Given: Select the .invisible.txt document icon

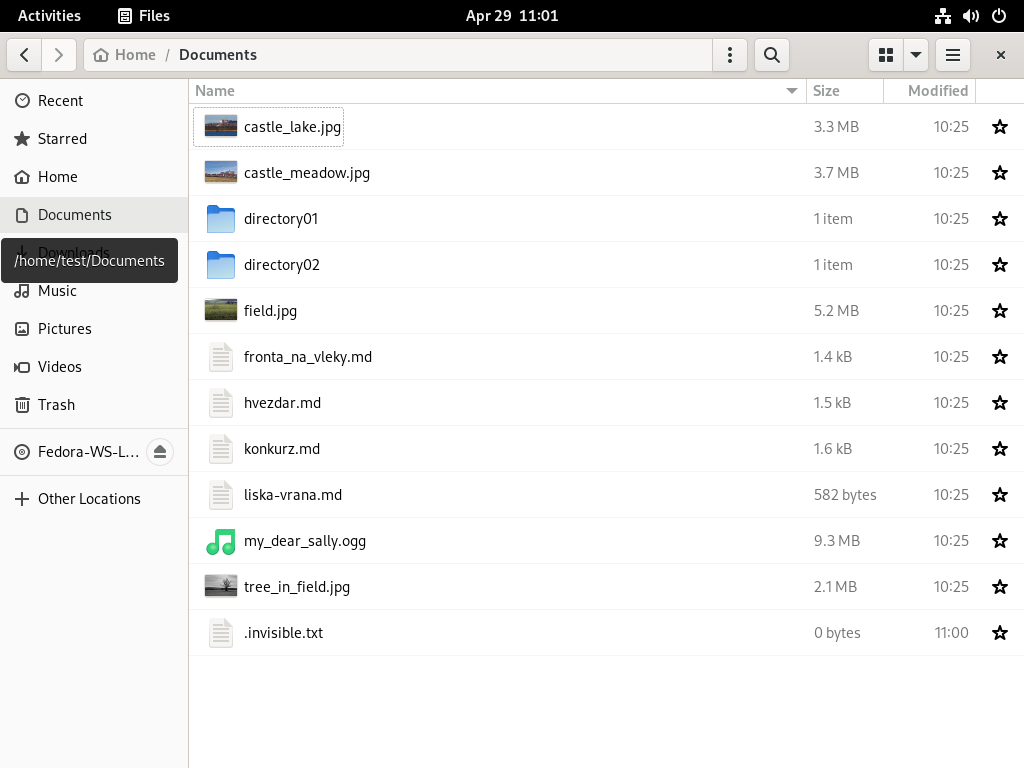Looking at the screenshot, I should click(221, 633).
